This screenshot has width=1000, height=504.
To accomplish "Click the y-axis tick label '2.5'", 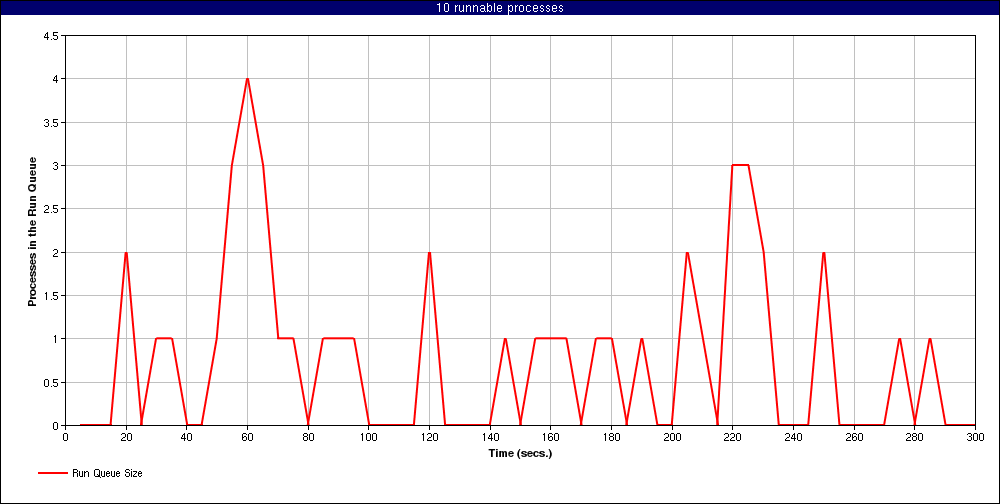I will [52, 209].
